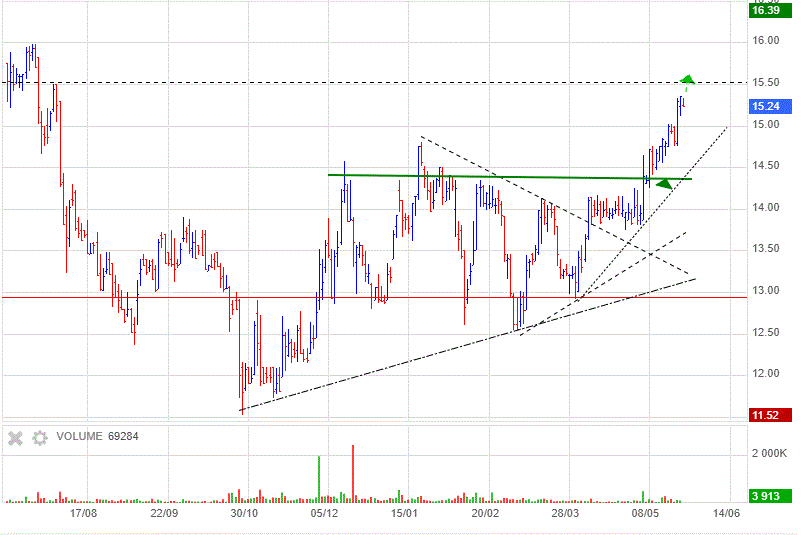This screenshot has height=535, width=801.
Task: Click the tall green volume bar near 05/12
Action: [319, 477]
